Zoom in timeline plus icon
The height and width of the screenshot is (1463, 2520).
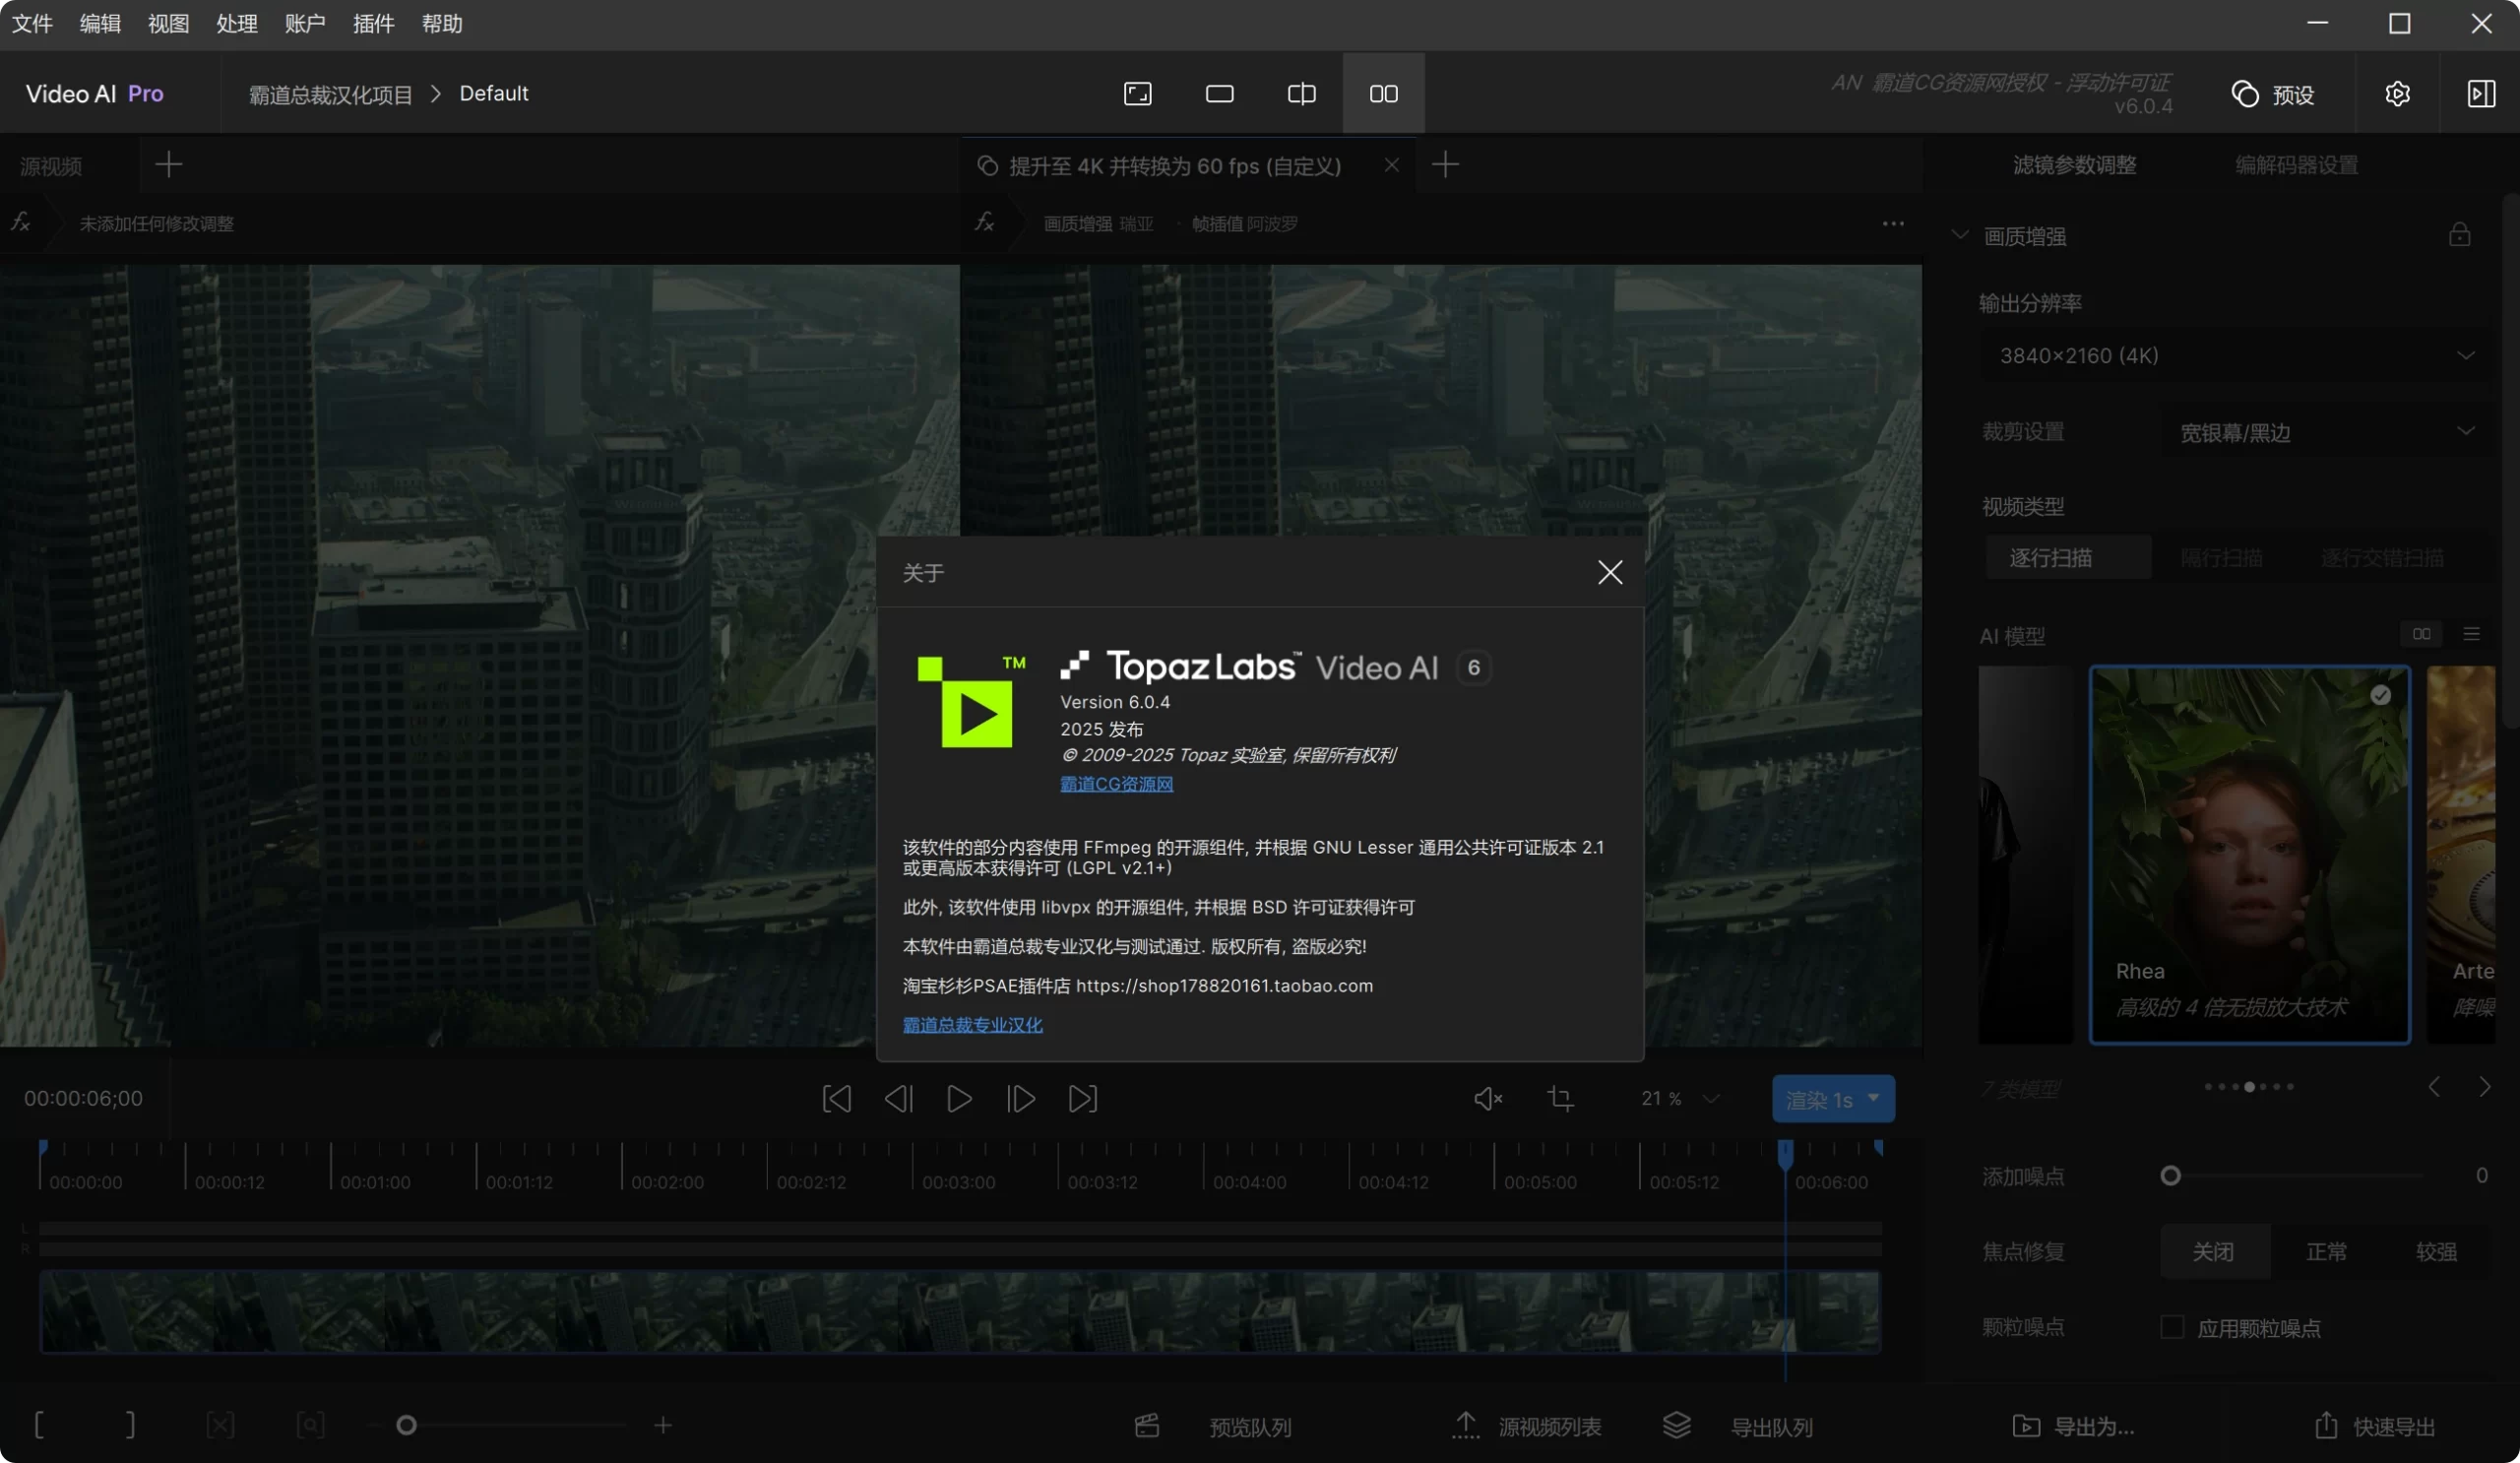click(x=663, y=1425)
